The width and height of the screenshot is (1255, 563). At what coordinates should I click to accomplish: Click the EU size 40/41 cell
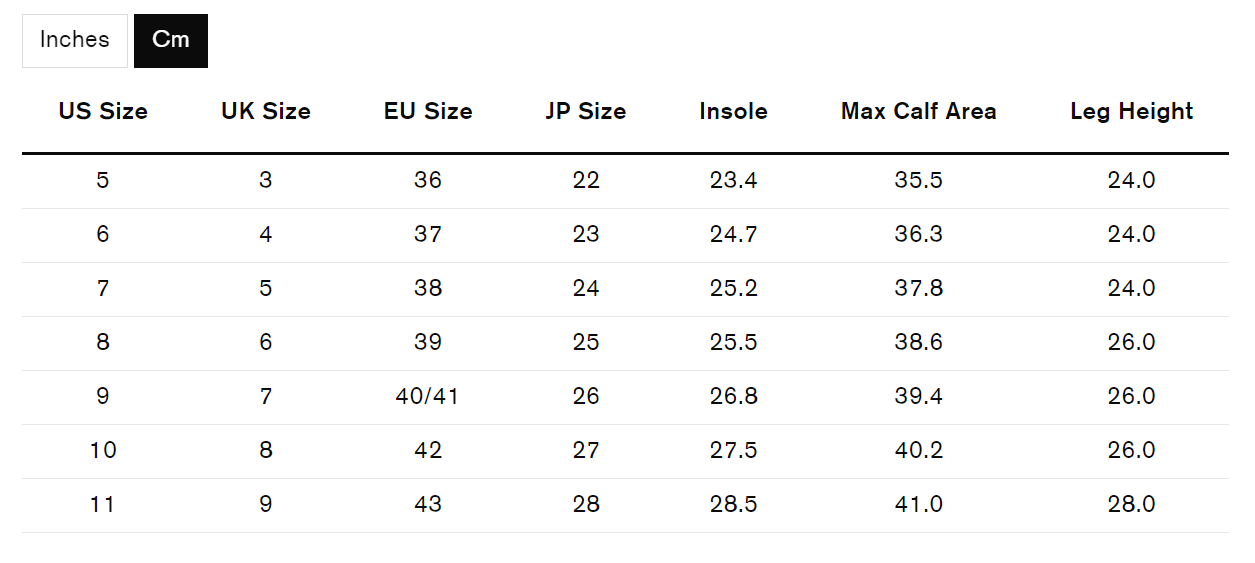pos(428,397)
